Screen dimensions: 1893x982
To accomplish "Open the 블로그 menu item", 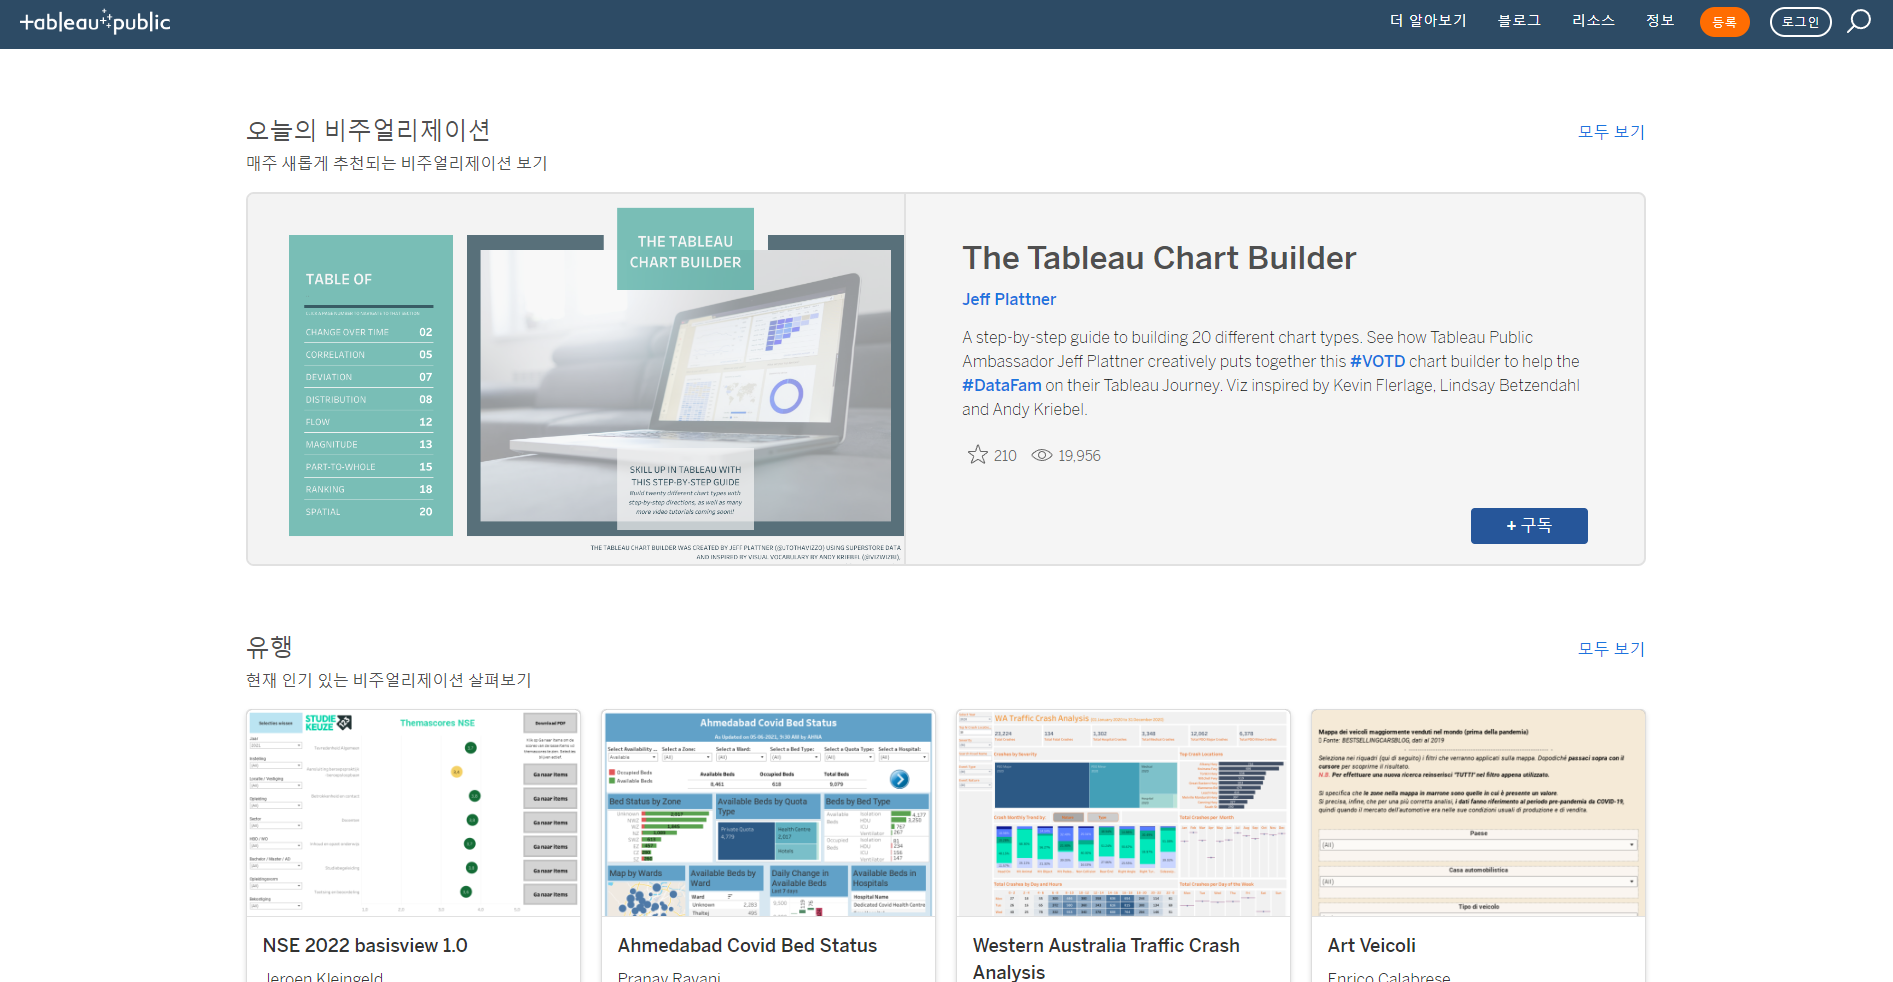I will tap(1519, 21).
